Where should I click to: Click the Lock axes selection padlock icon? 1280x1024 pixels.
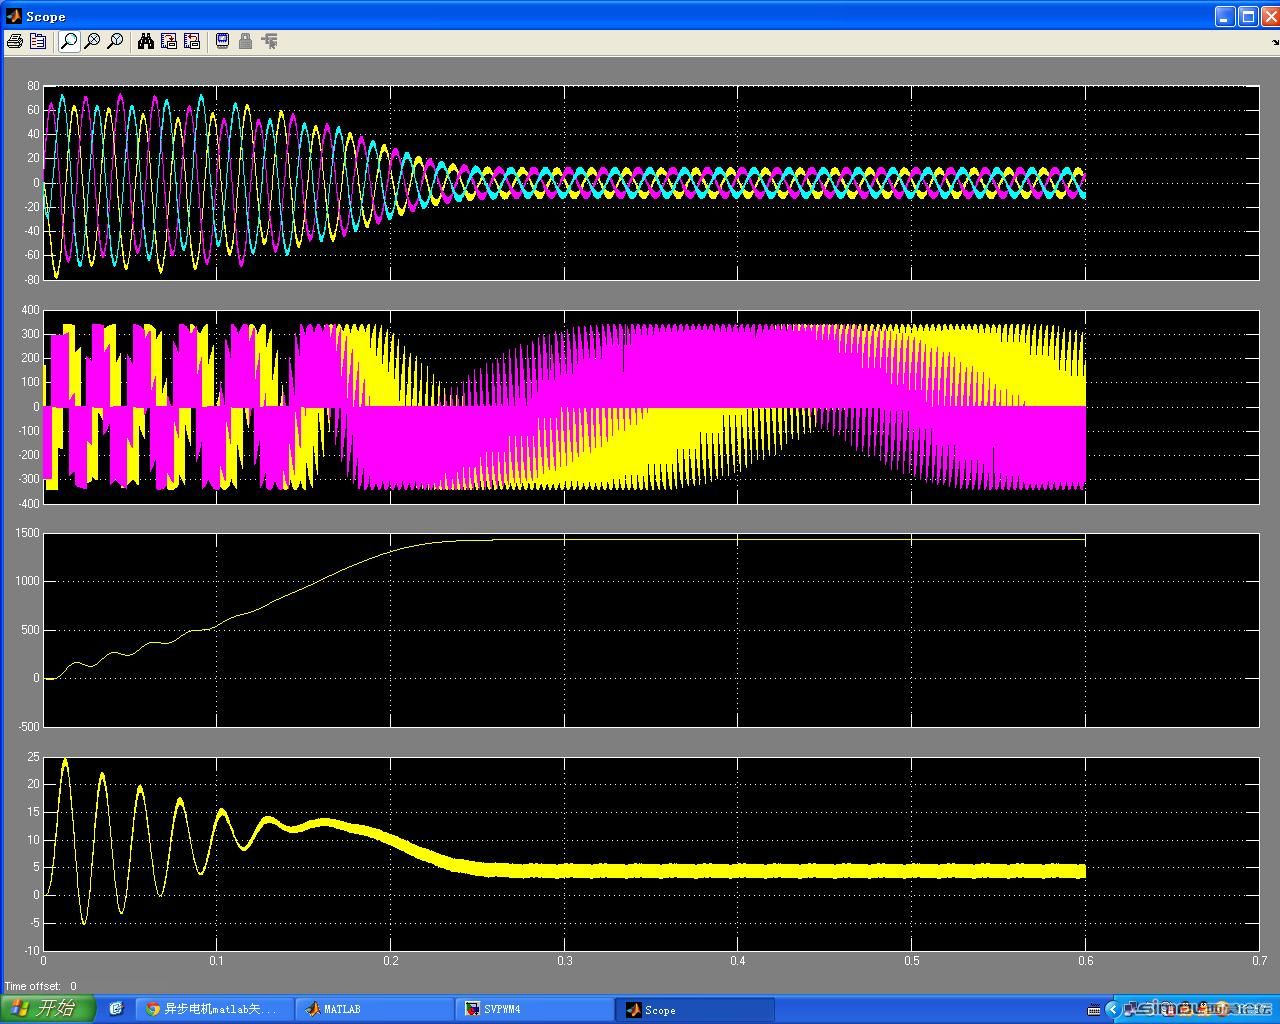coord(245,41)
